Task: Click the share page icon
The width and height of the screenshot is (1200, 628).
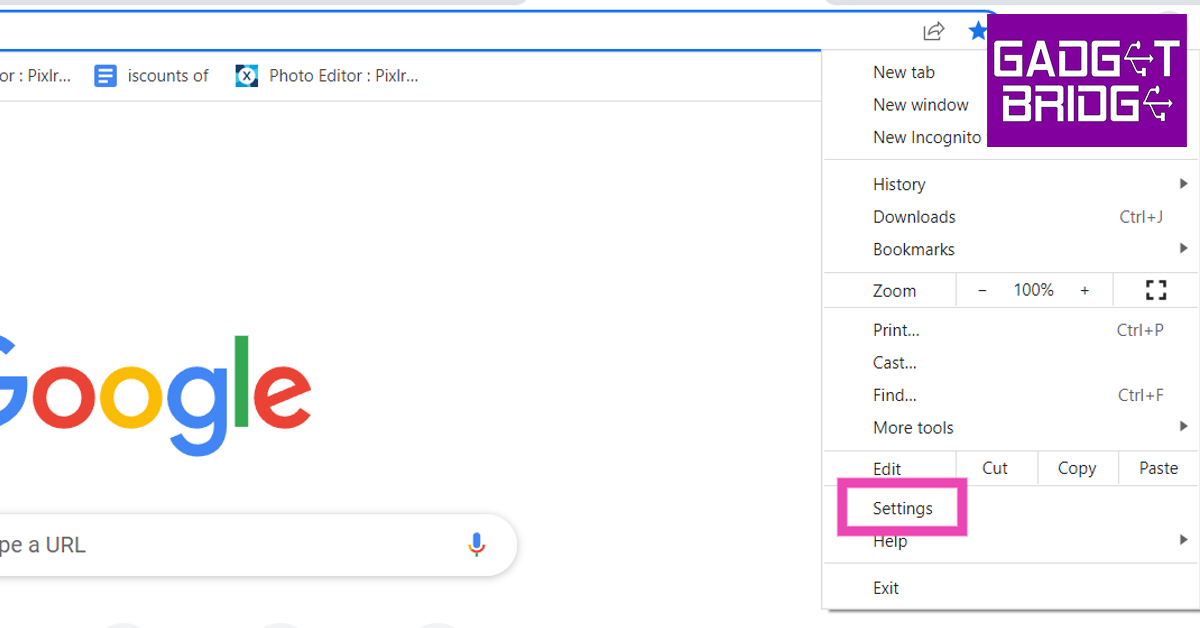Action: click(933, 31)
